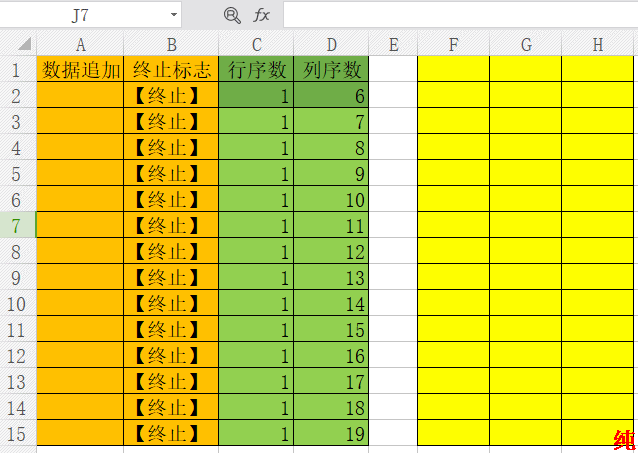This screenshot has height=453, width=638.
Task: Open the fx insert function button
Action: [261, 15]
